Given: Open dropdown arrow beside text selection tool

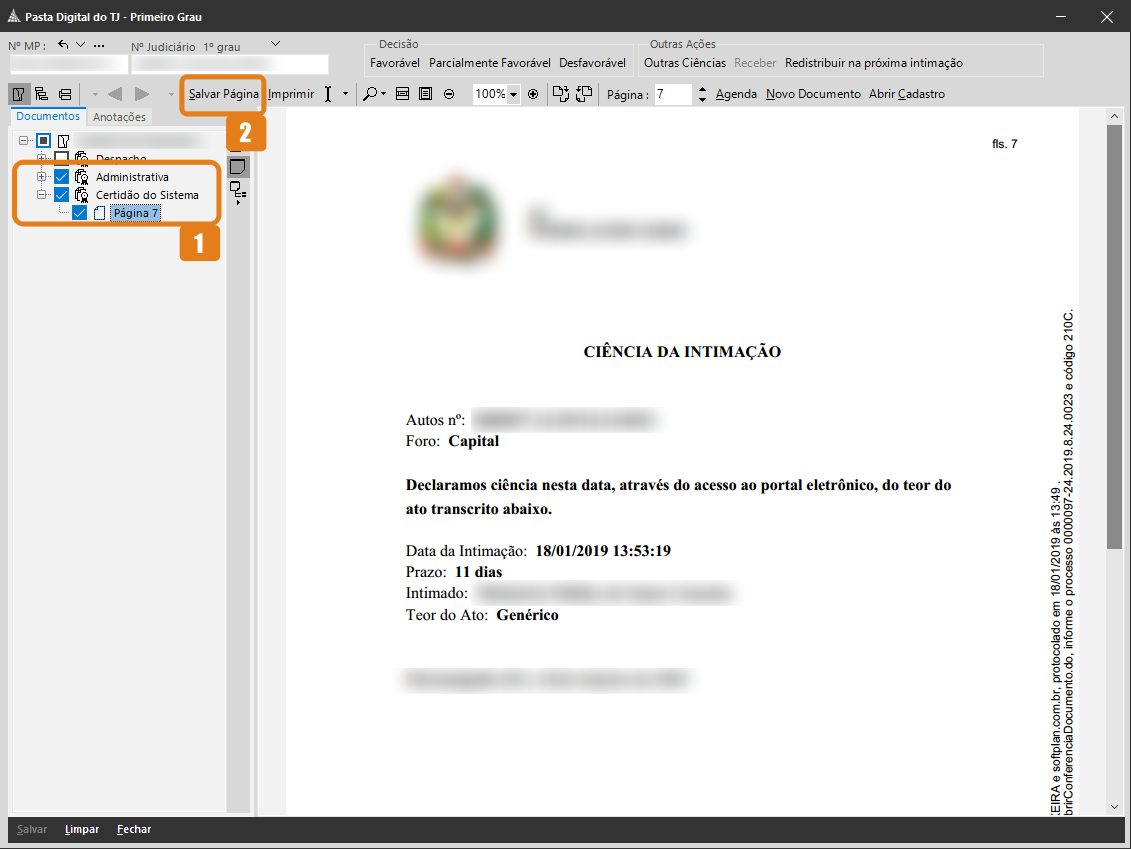Looking at the screenshot, I should [345, 94].
